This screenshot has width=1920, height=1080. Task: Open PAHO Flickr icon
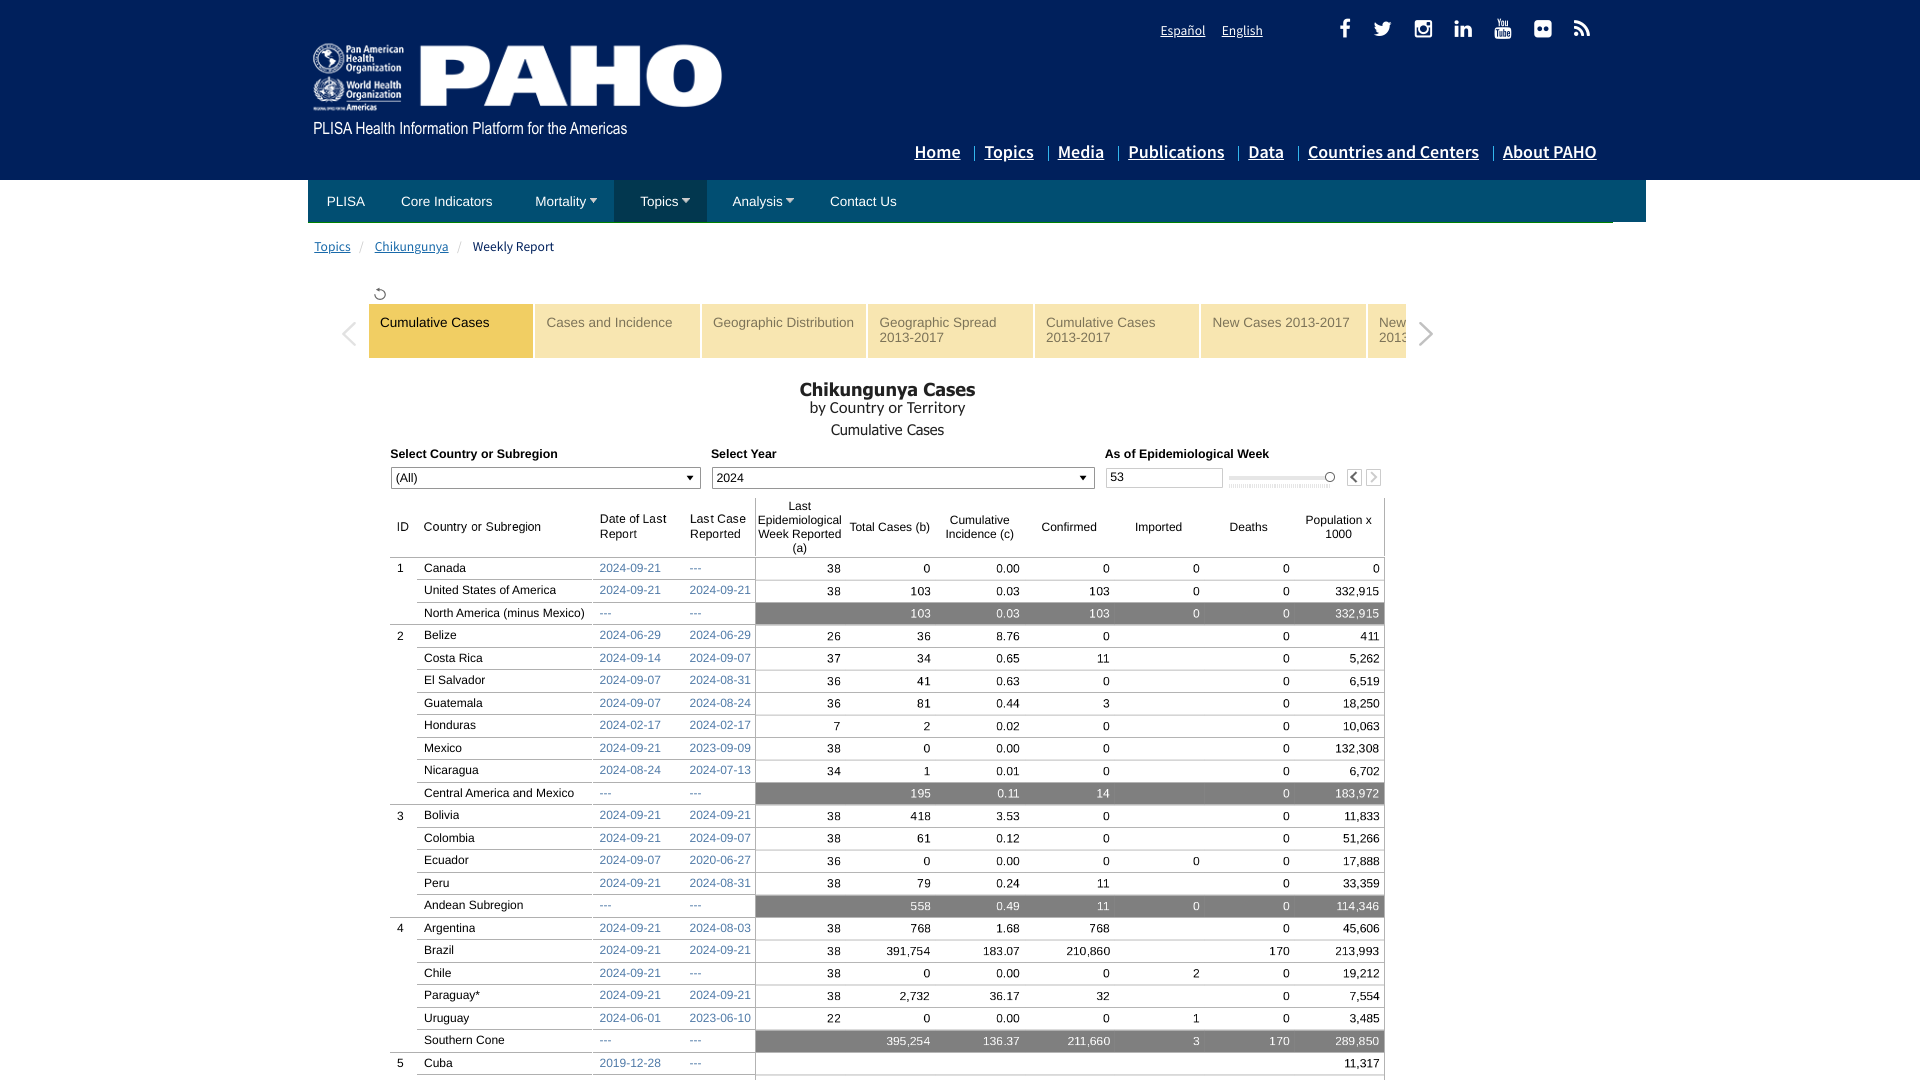pyautogui.click(x=1543, y=29)
